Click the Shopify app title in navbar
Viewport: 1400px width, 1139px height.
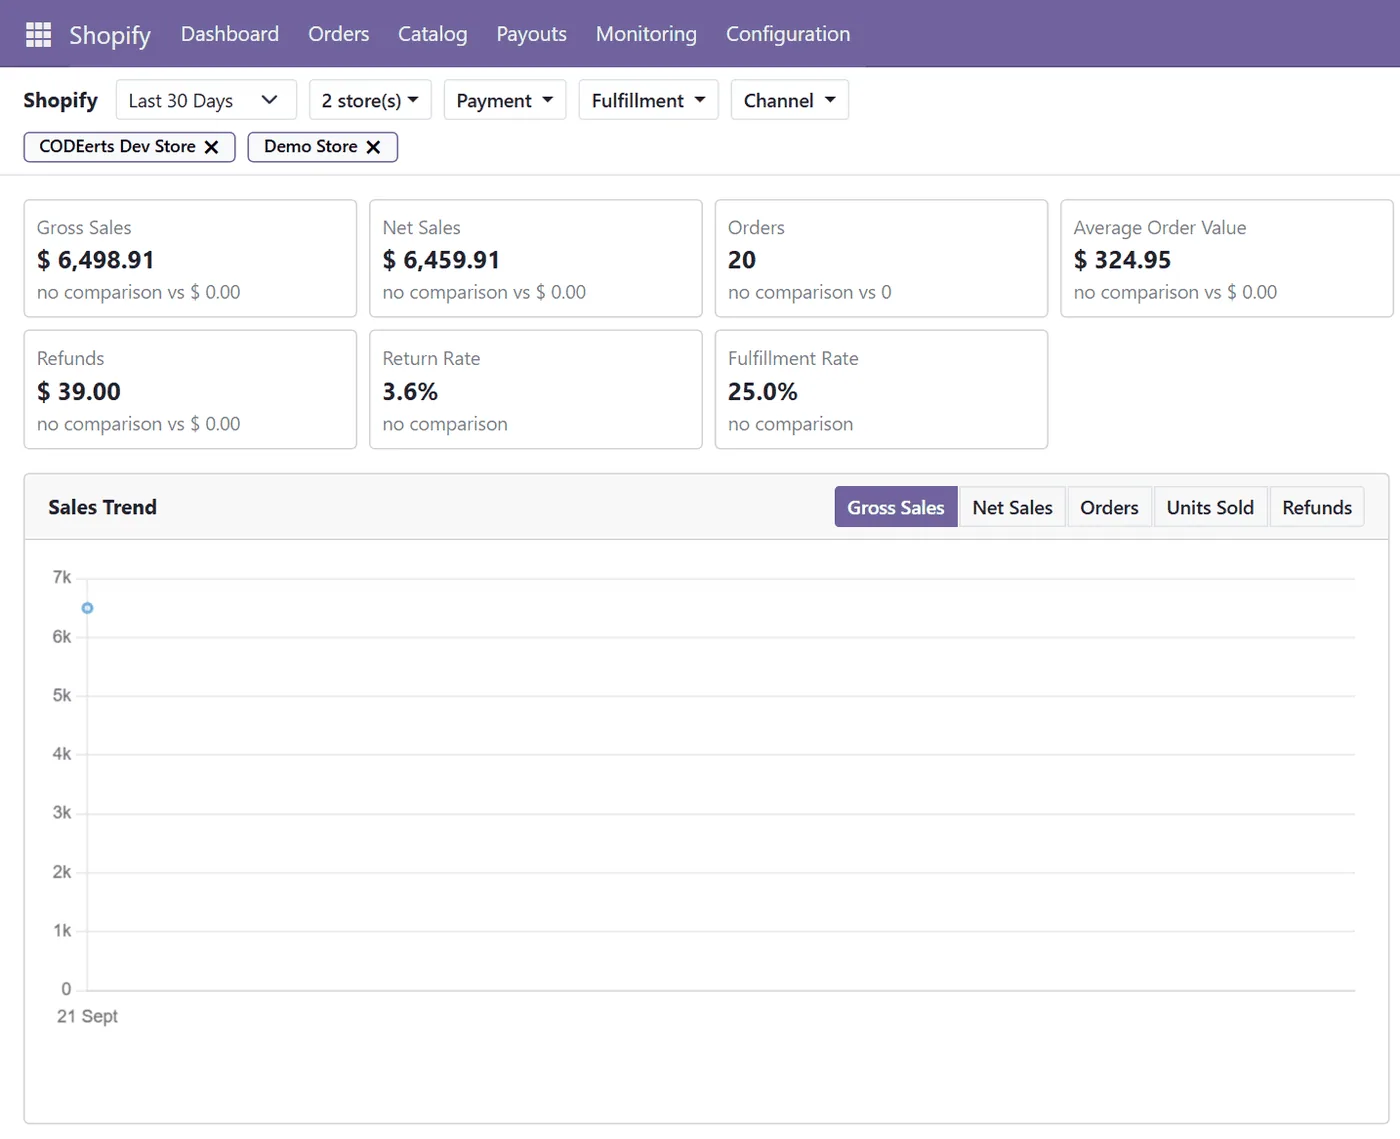pyautogui.click(x=110, y=35)
